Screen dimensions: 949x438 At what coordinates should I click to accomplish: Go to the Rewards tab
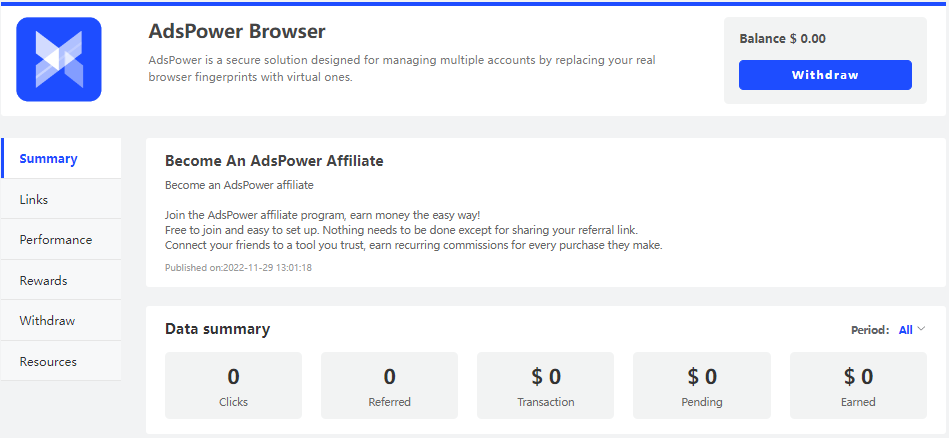coord(61,280)
